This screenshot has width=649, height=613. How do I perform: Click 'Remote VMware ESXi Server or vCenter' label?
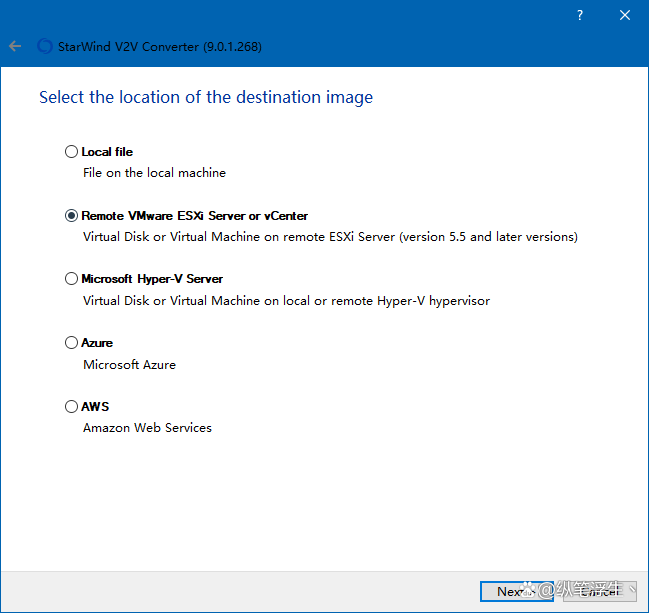pyautogui.click(x=195, y=216)
